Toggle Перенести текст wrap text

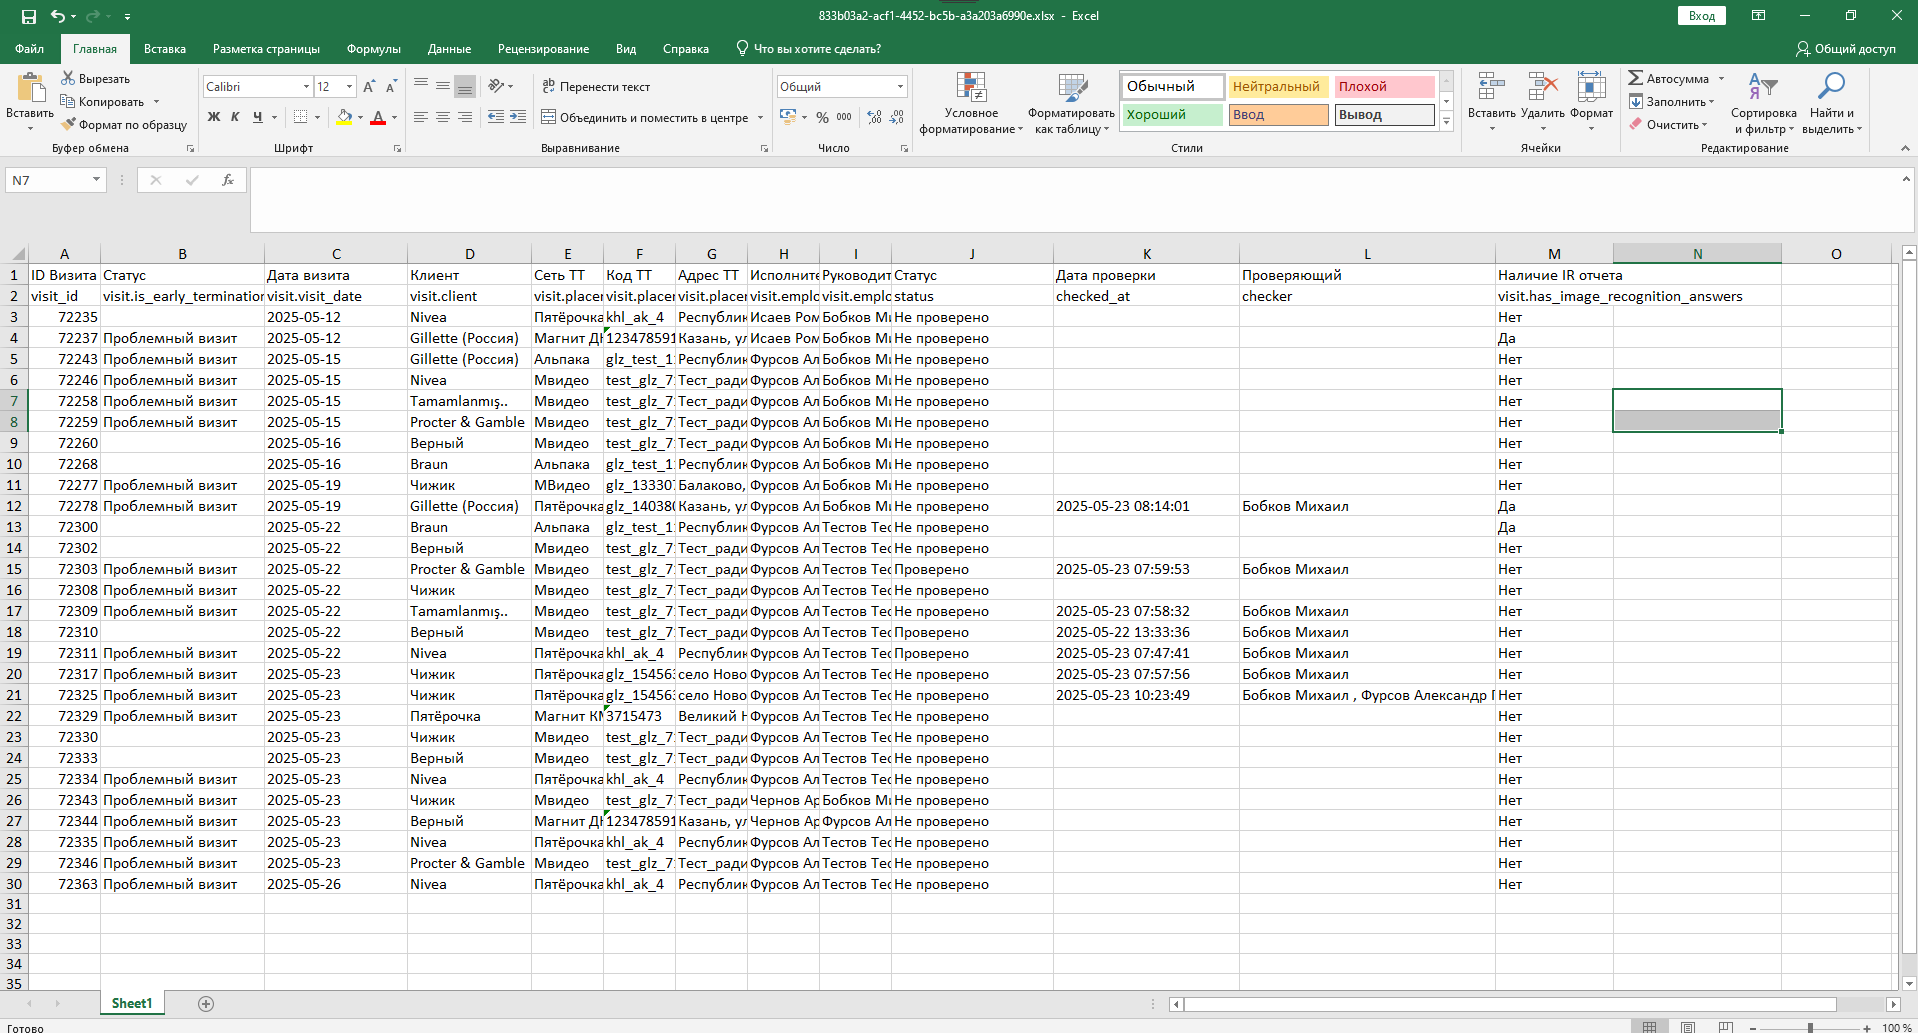[x=596, y=87]
